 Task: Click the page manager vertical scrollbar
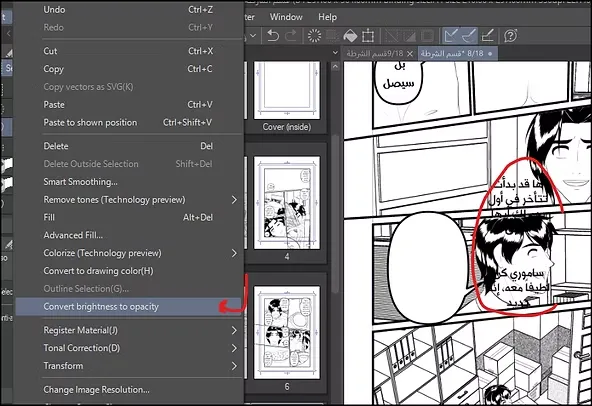pyautogui.click(x=335, y=213)
